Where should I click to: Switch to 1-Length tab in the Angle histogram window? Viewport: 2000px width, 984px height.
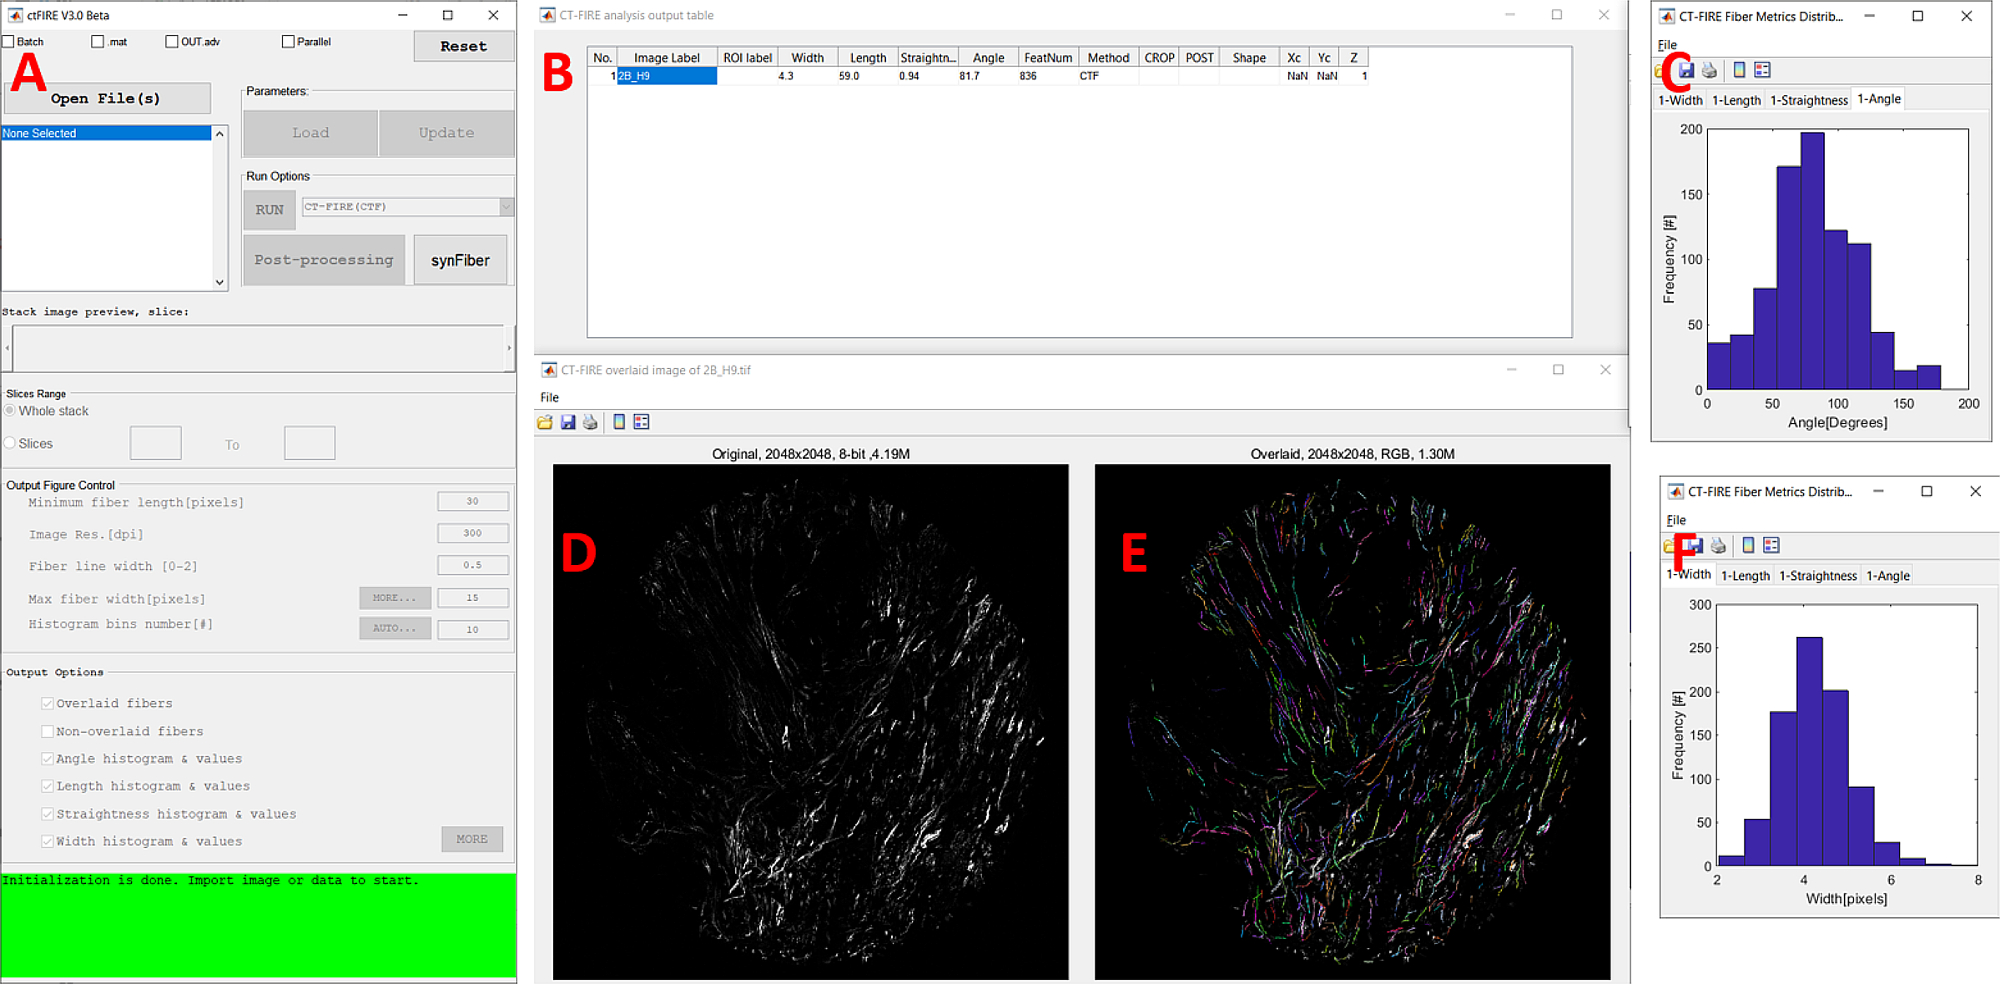[1736, 100]
